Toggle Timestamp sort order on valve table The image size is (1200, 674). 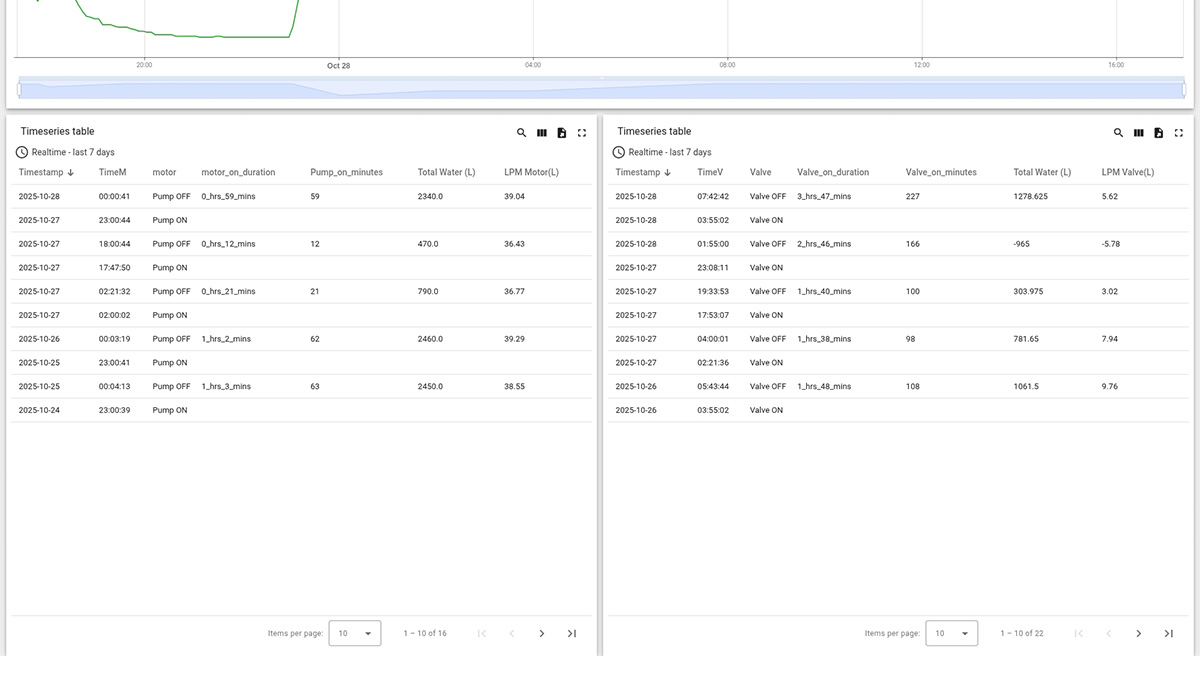643,172
